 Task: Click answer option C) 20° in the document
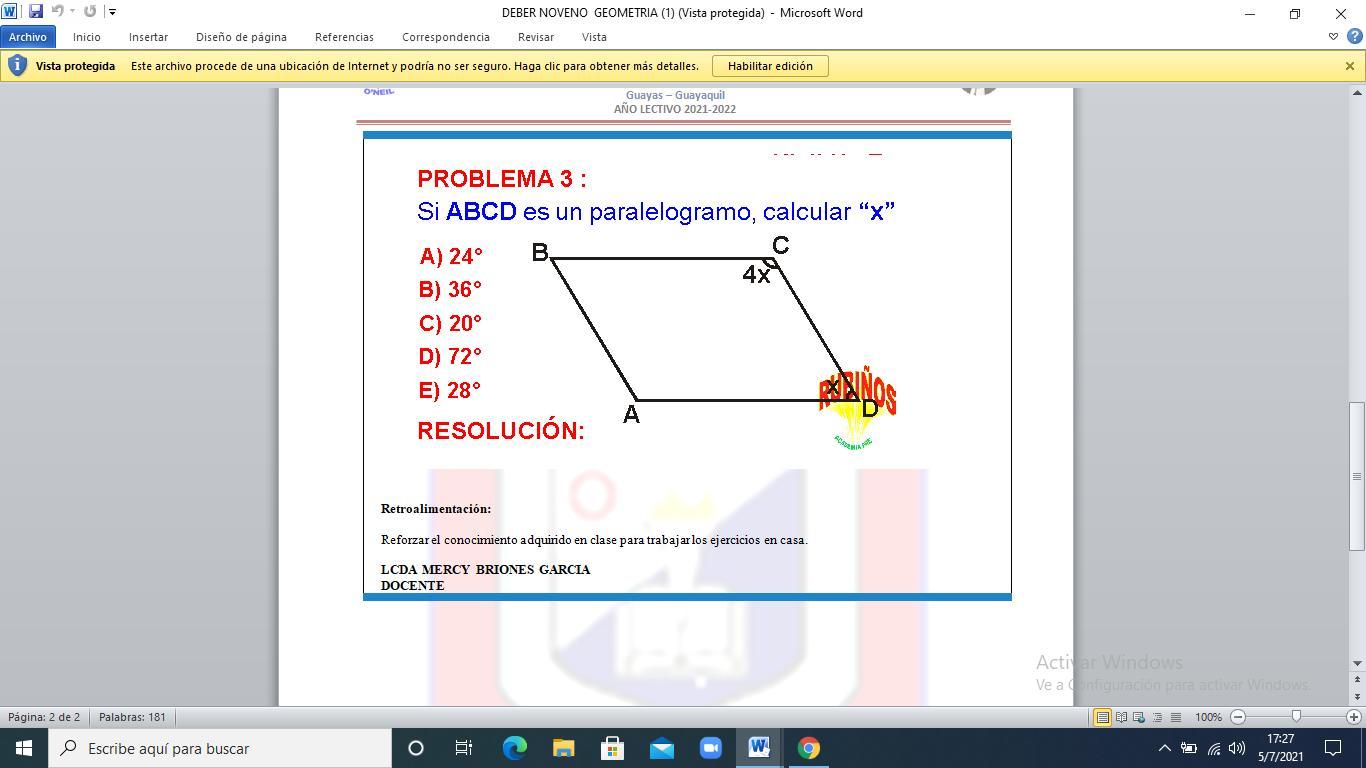450,324
